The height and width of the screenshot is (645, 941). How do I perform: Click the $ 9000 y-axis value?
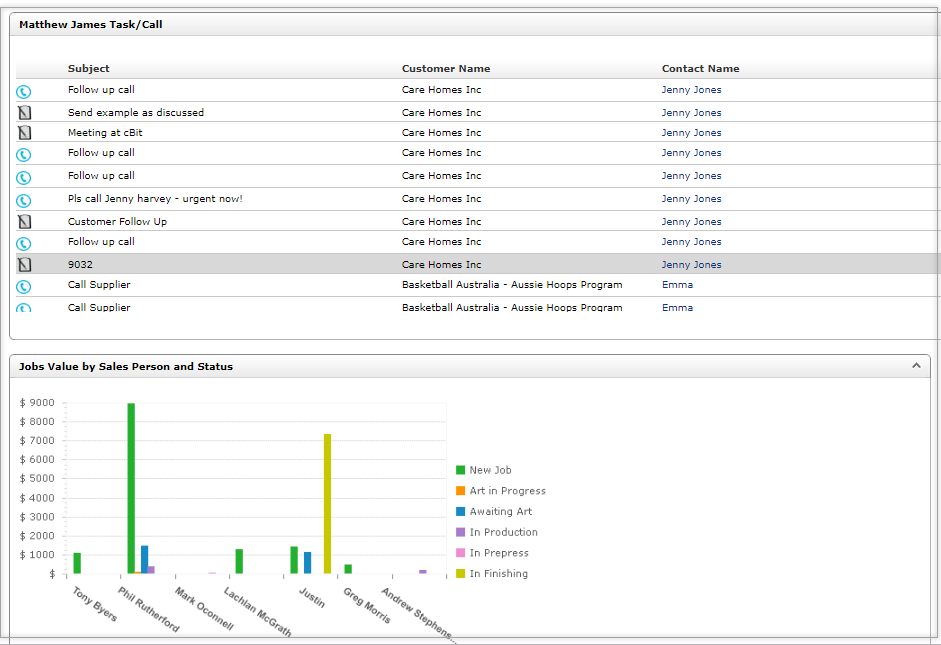click(x=37, y=403)
